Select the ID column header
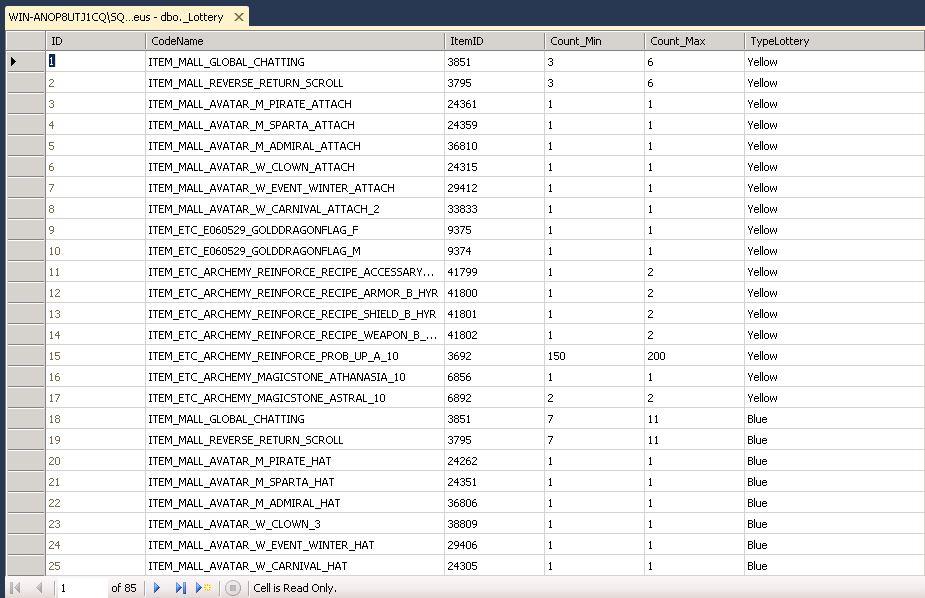Viewport: 925px width, 598px height. pos(95,41)
